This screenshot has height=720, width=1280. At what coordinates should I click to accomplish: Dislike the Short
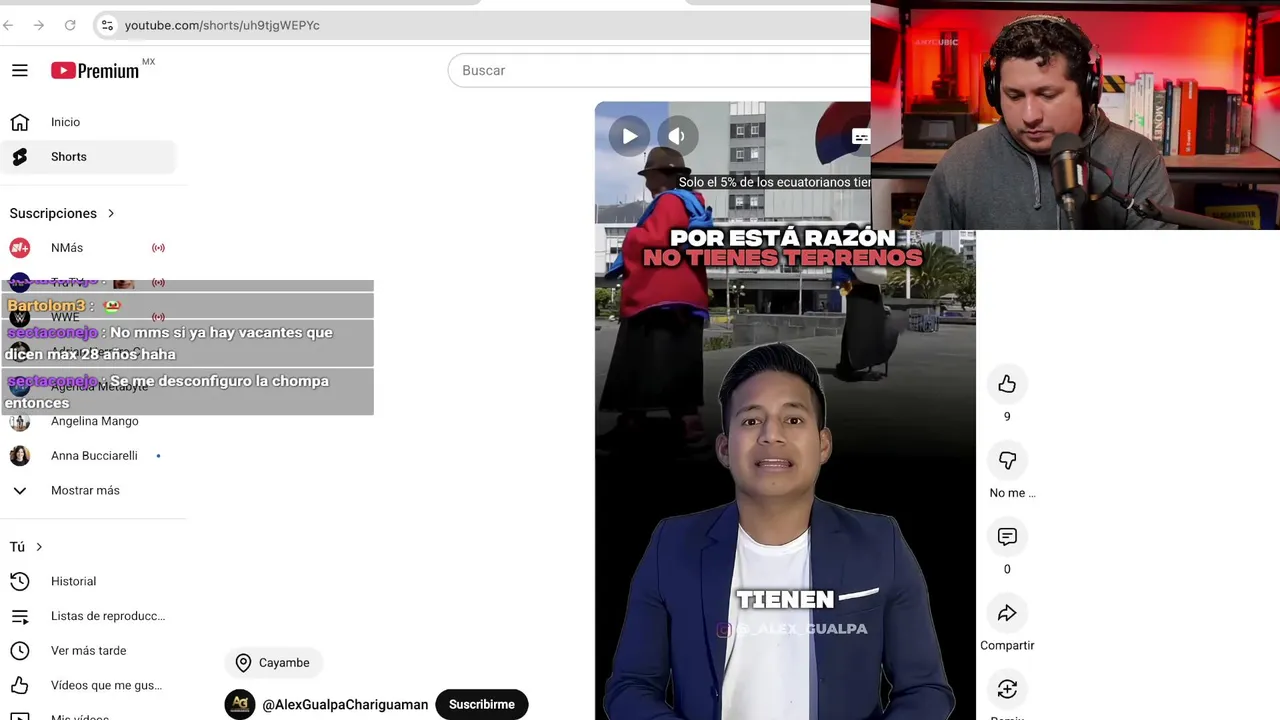pos(1007,460)
